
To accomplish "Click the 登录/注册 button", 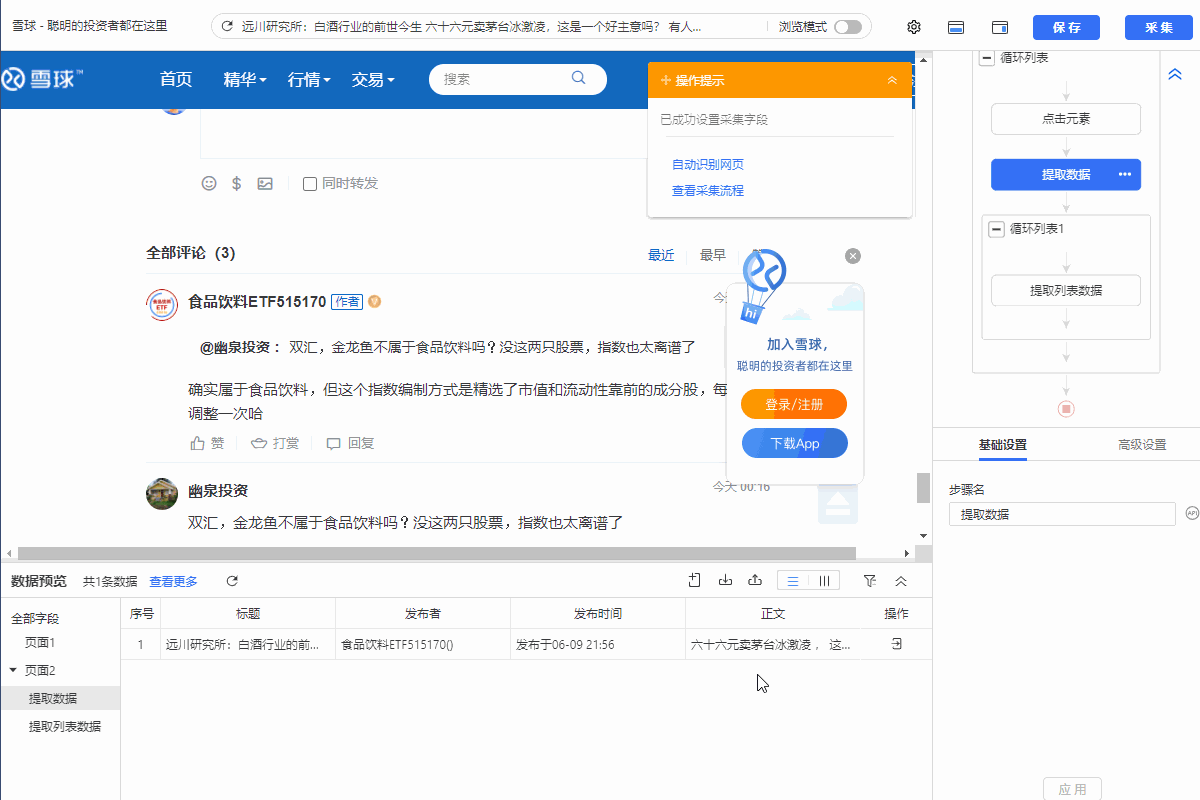I will point(794,404).
